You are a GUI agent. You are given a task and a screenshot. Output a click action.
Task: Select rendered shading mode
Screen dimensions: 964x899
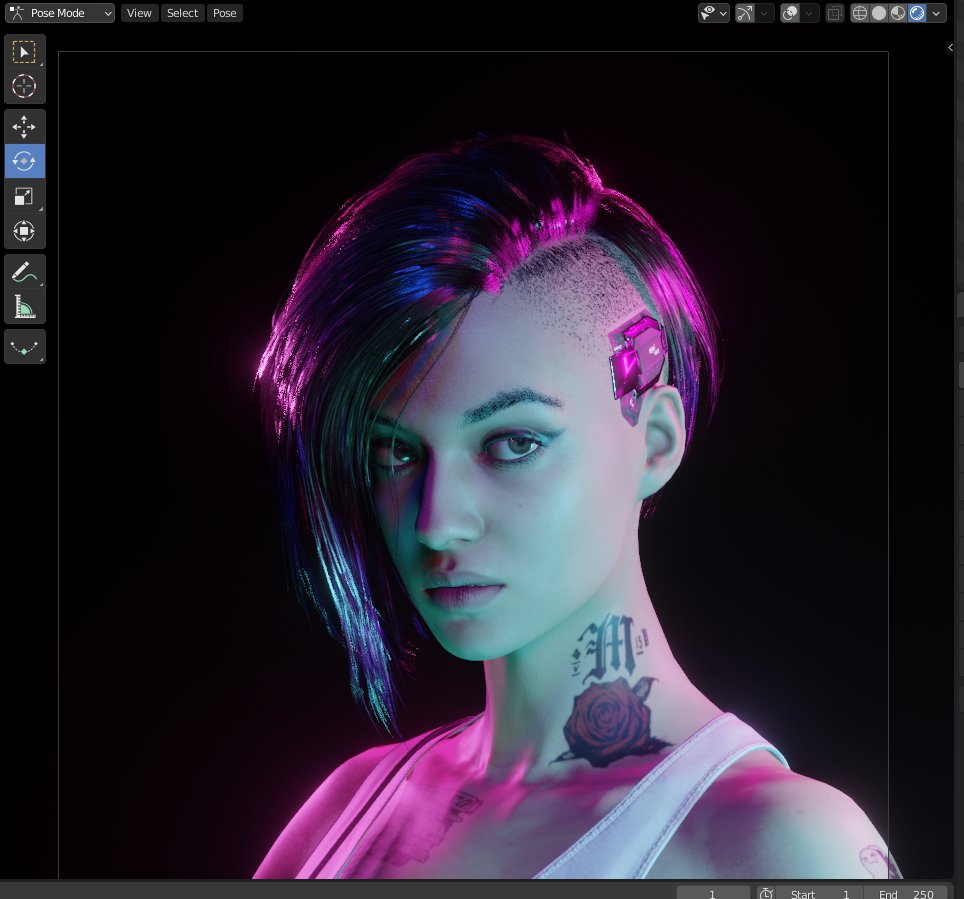[917, 13]
